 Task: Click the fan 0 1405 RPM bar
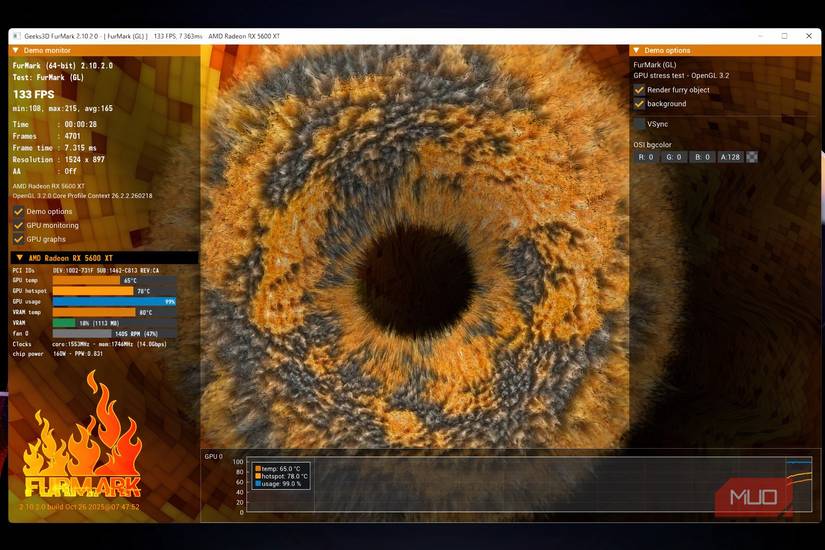[114, 334]
